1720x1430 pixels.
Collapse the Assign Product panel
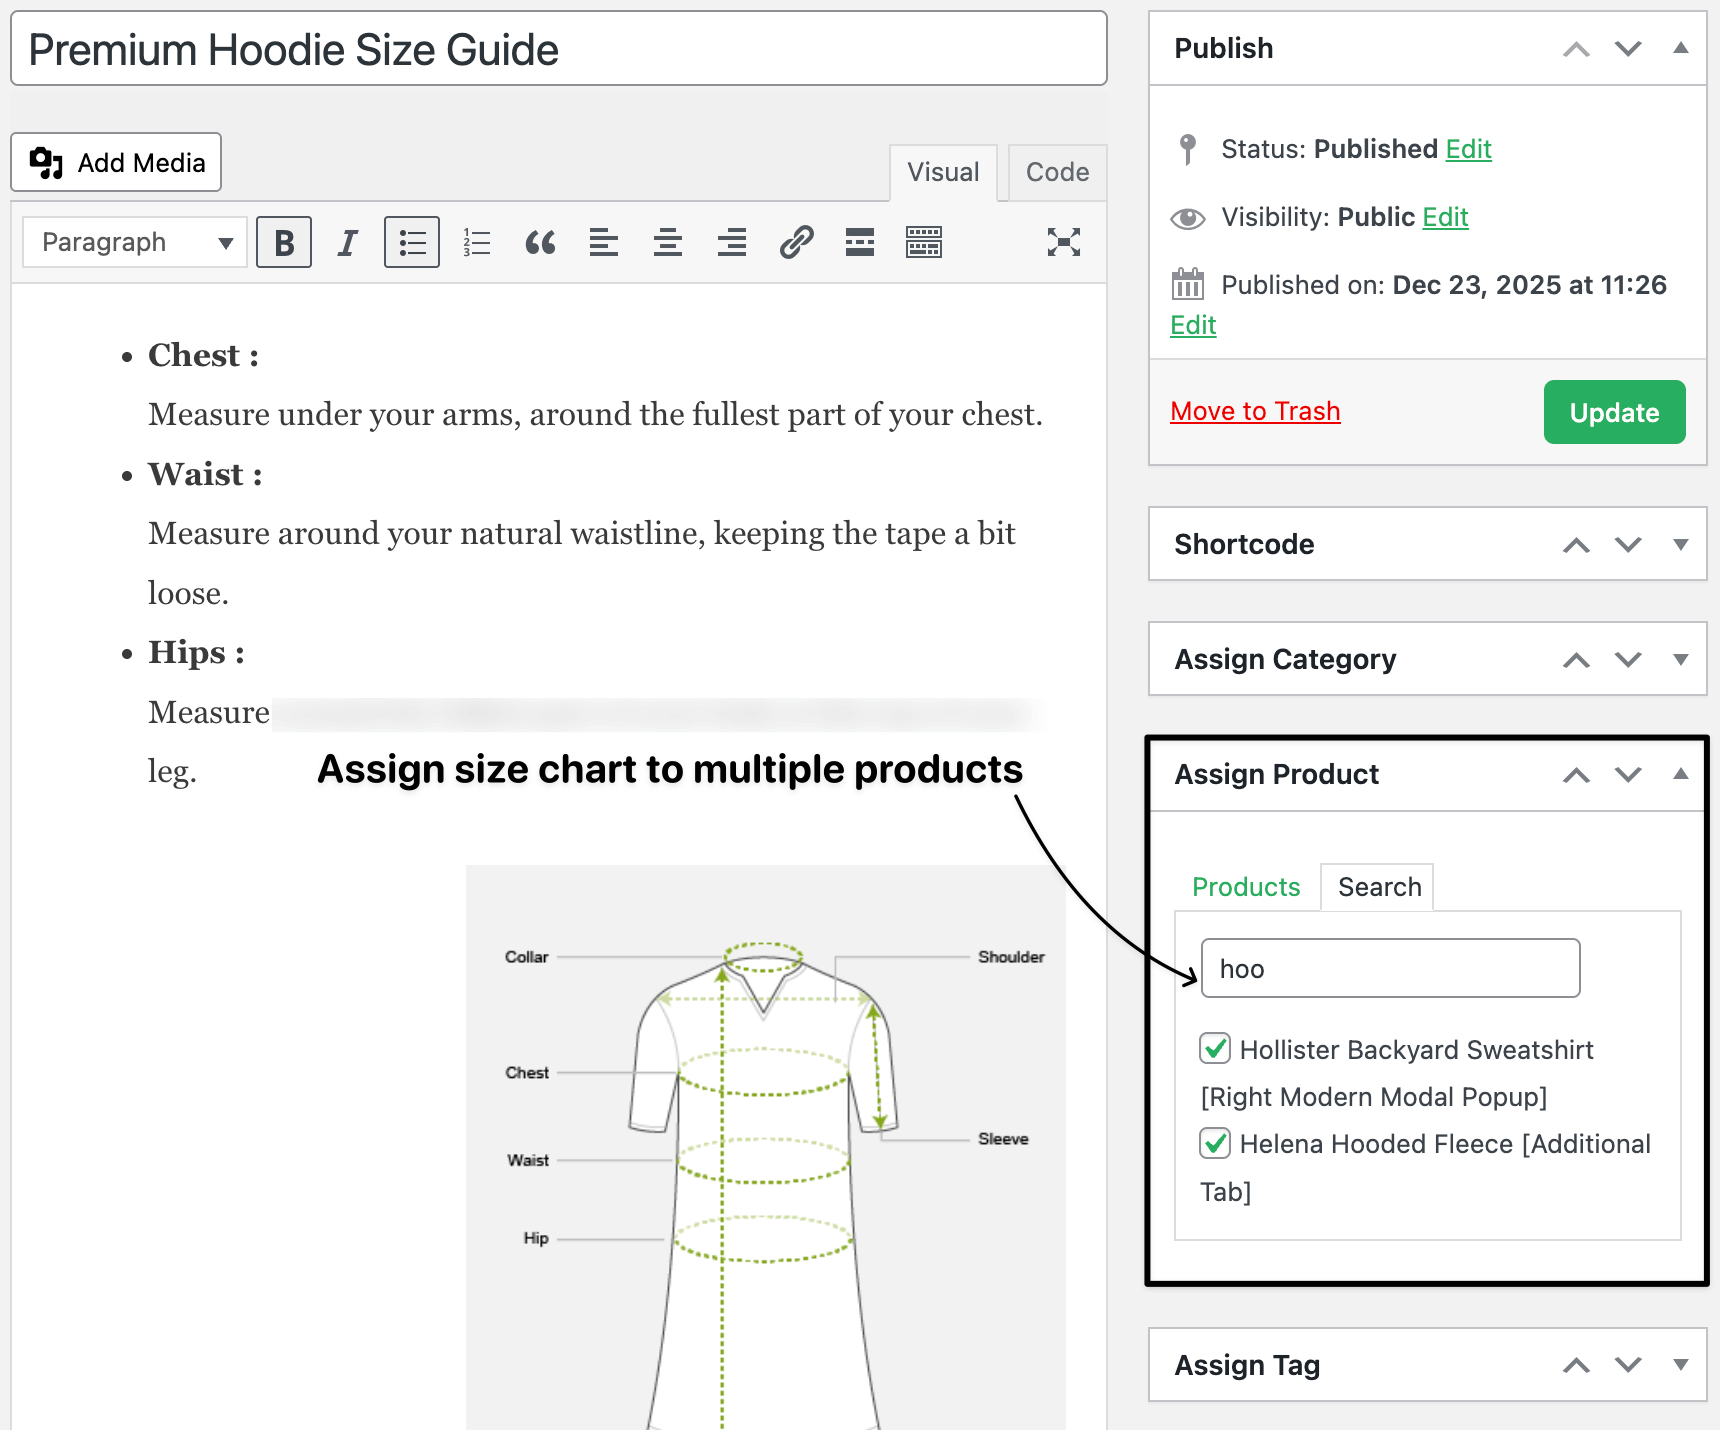pos(1679,774)
